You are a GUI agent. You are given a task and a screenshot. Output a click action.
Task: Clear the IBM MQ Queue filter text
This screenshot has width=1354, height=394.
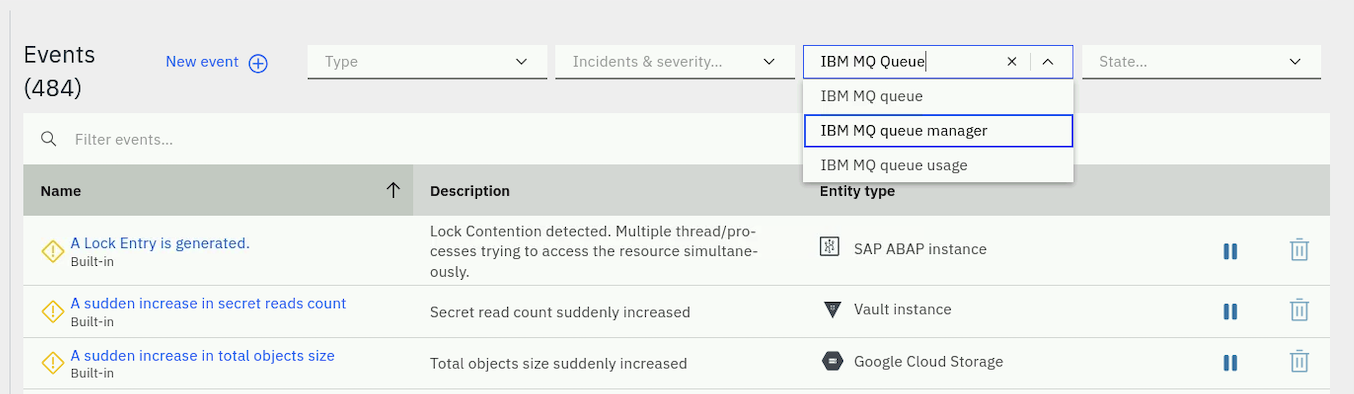[x=1011, y=62]
